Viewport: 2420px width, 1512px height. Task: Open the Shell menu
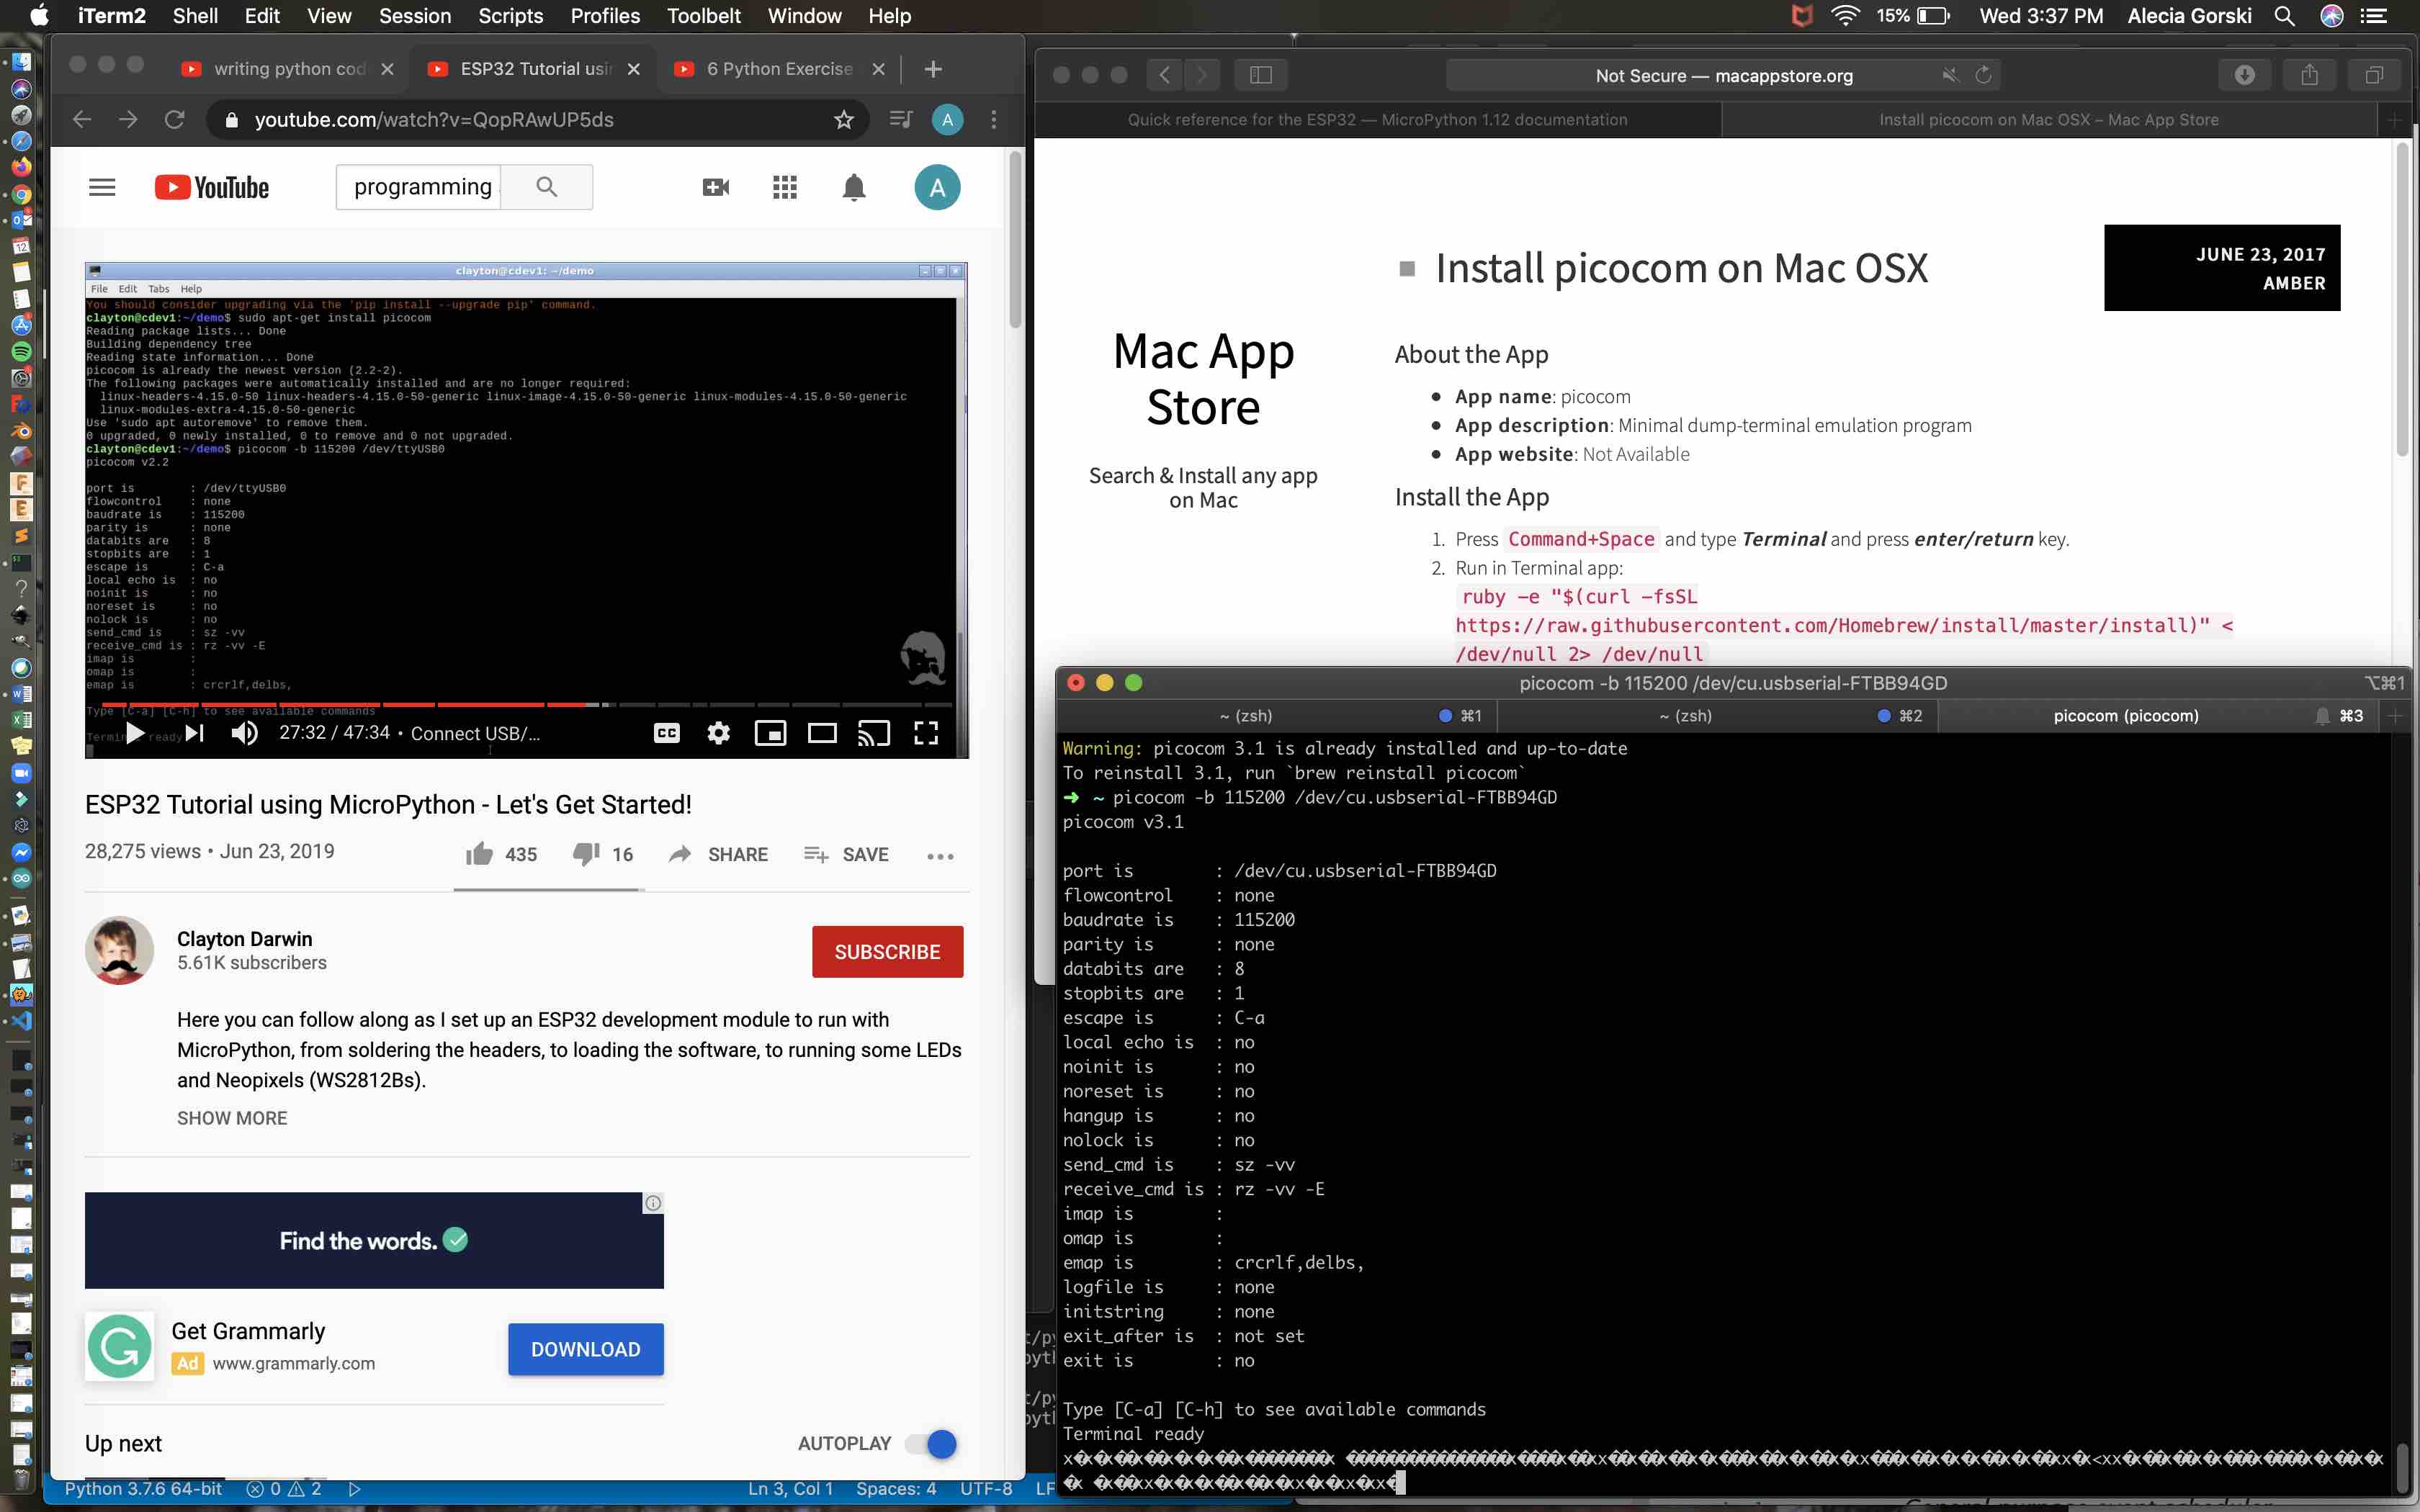coord(195,16)
